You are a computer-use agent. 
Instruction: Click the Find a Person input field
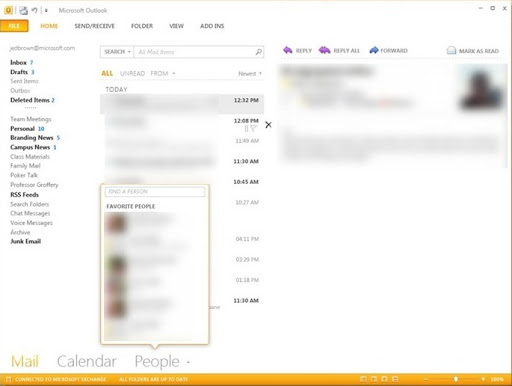[155, 192]
